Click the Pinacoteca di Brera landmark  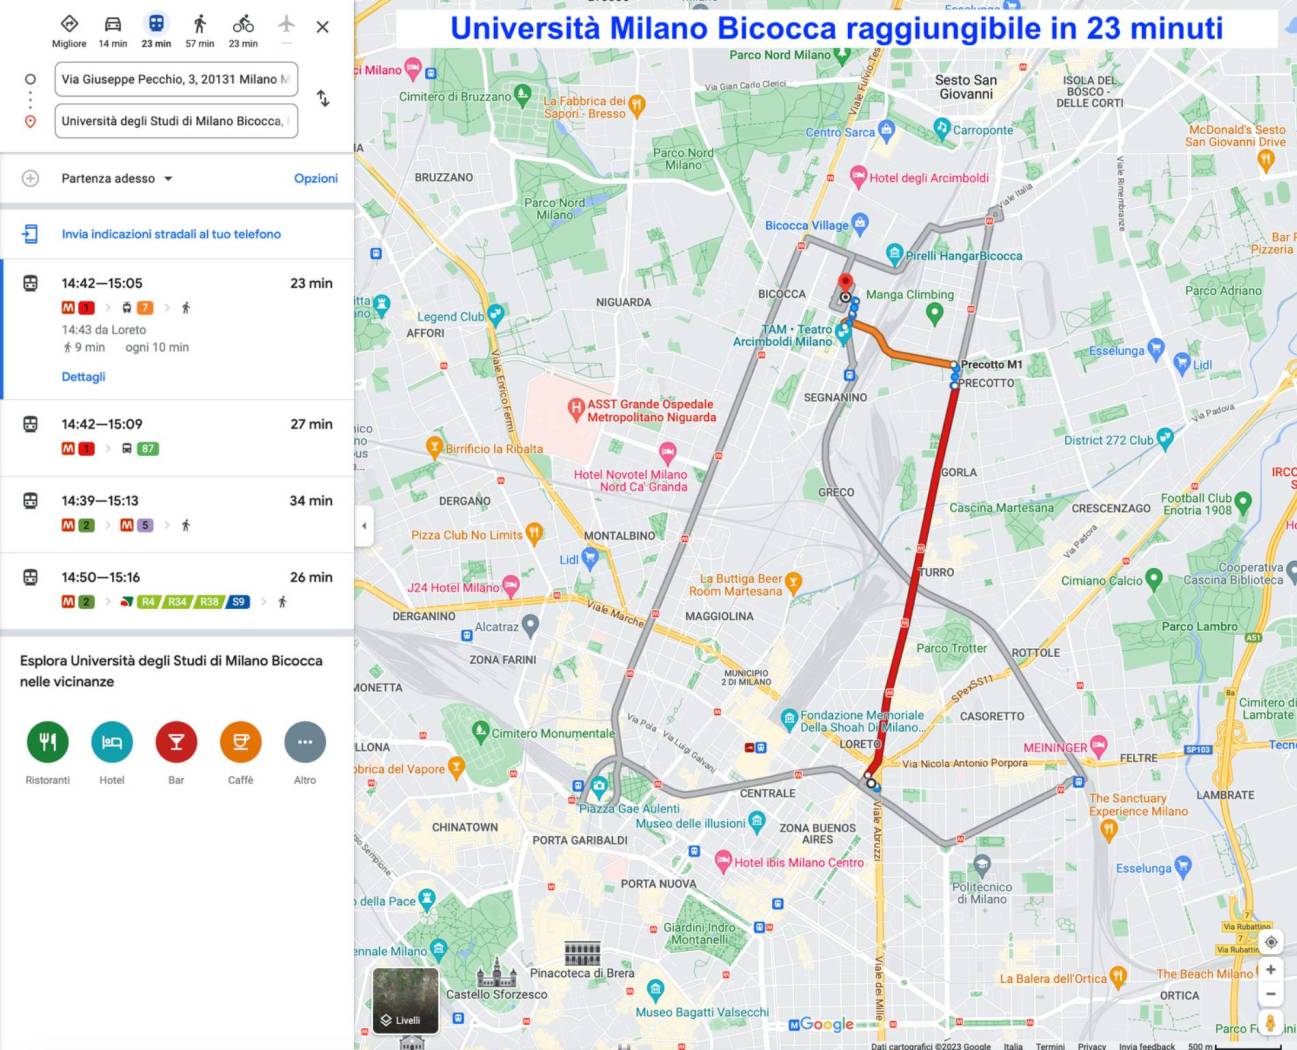click(x=582, y=954)
